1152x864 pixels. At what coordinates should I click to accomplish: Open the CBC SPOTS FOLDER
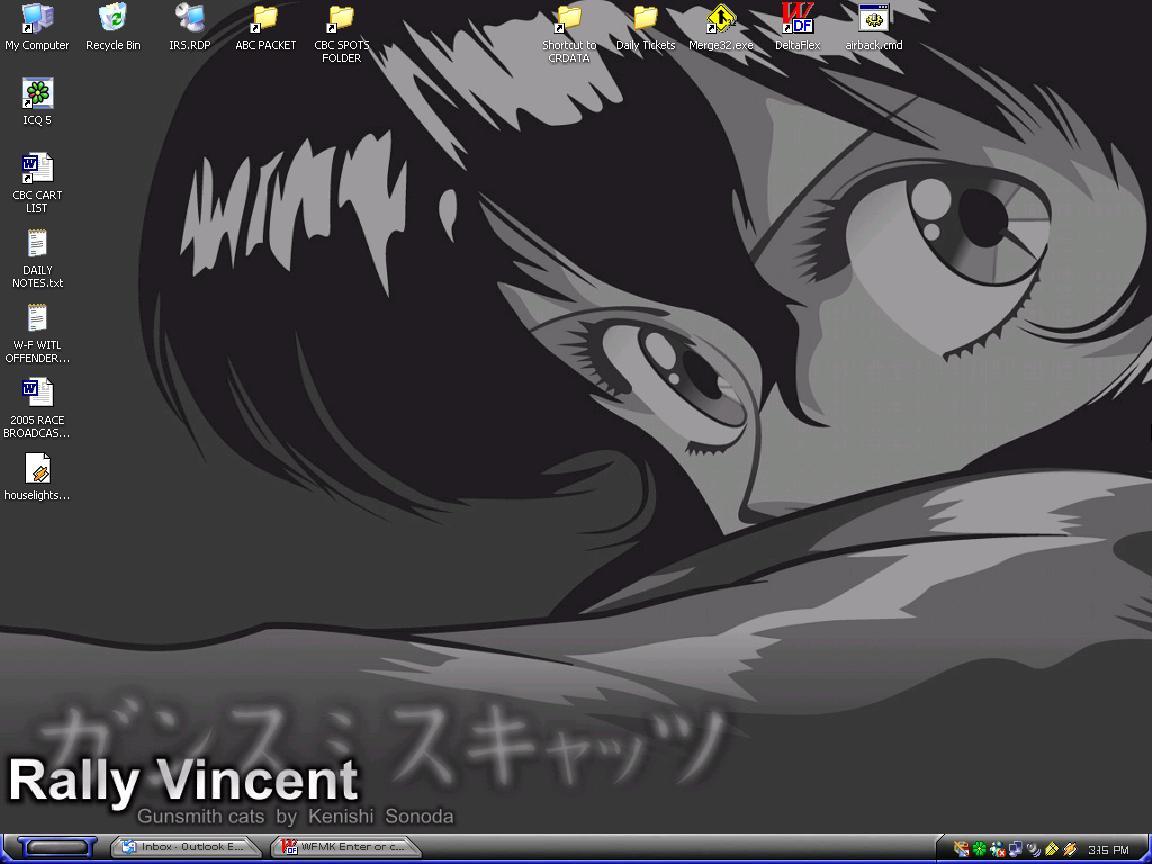coord(341,18)
